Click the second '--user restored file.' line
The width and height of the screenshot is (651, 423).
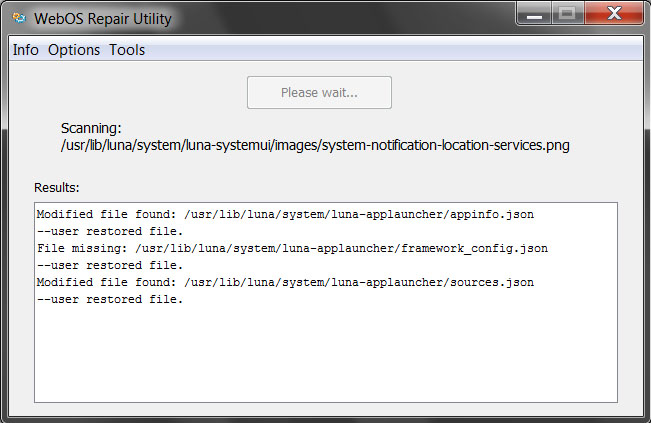tap(110, 265)
